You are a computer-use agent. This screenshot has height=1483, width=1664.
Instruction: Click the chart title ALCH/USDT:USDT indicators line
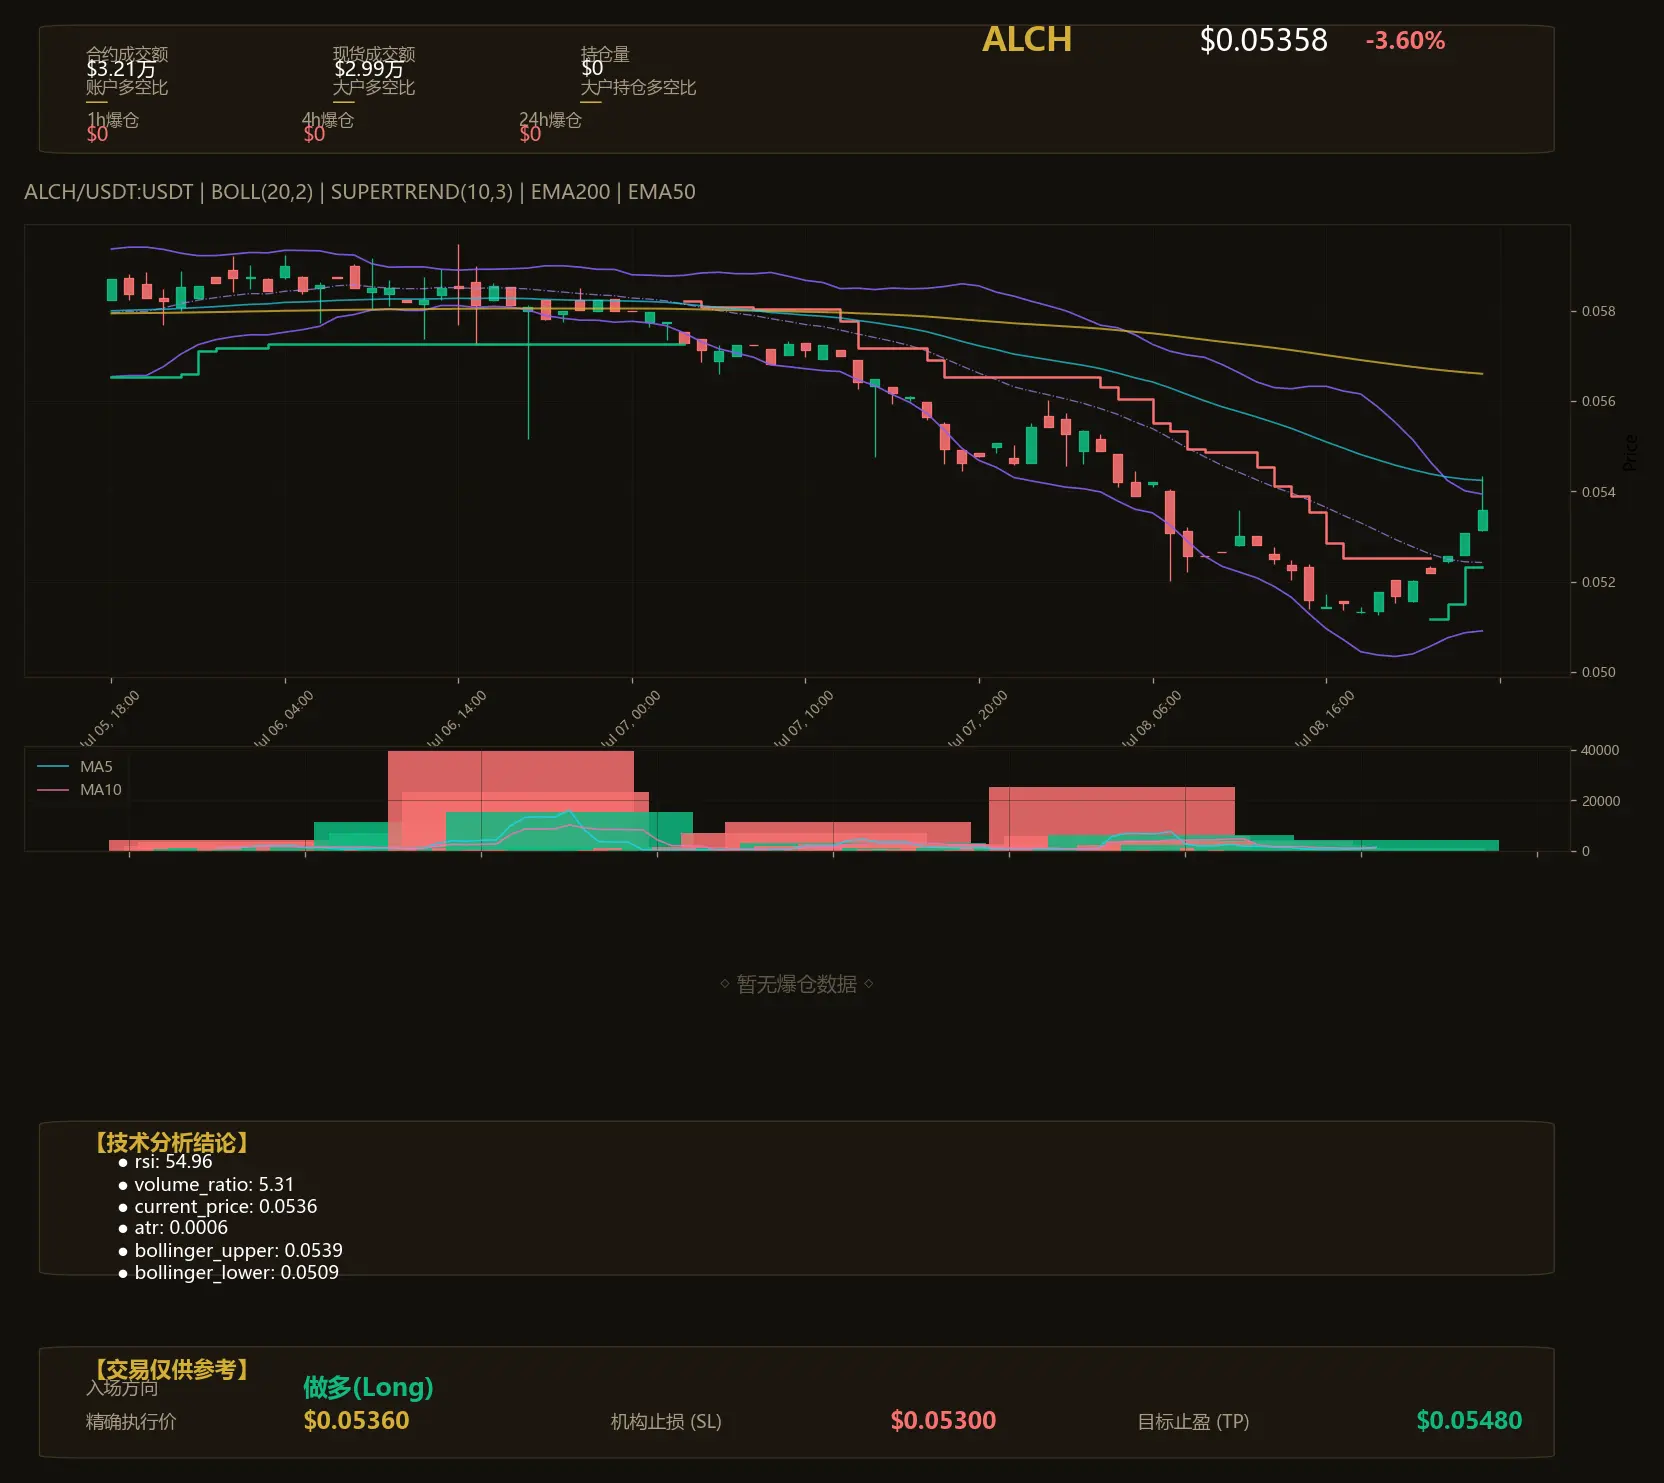click(360, 192)
